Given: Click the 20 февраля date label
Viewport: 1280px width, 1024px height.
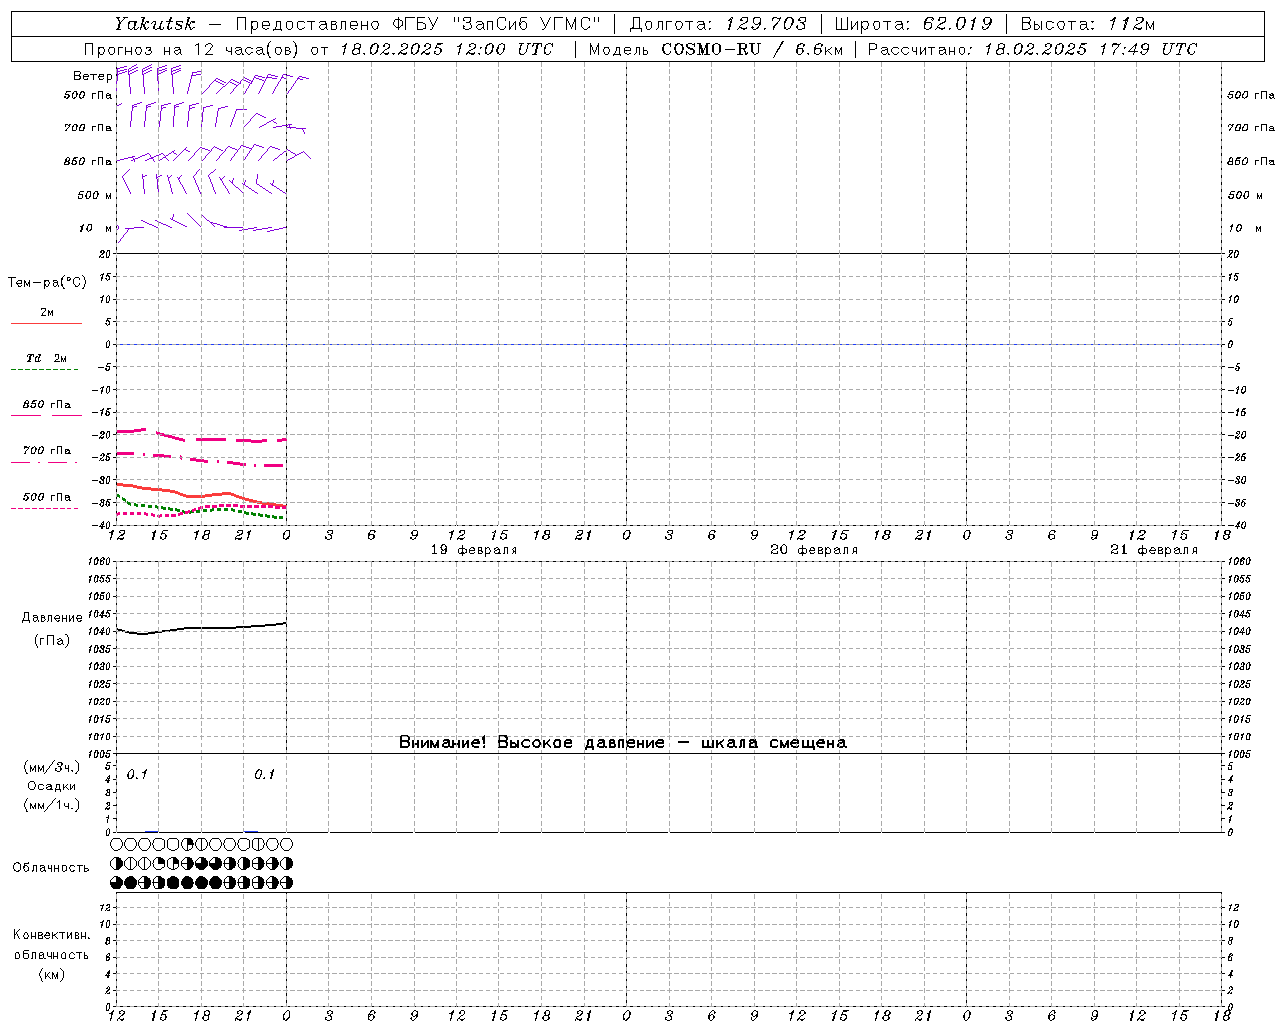Looking at the screenshot, I should click(814, 550).
